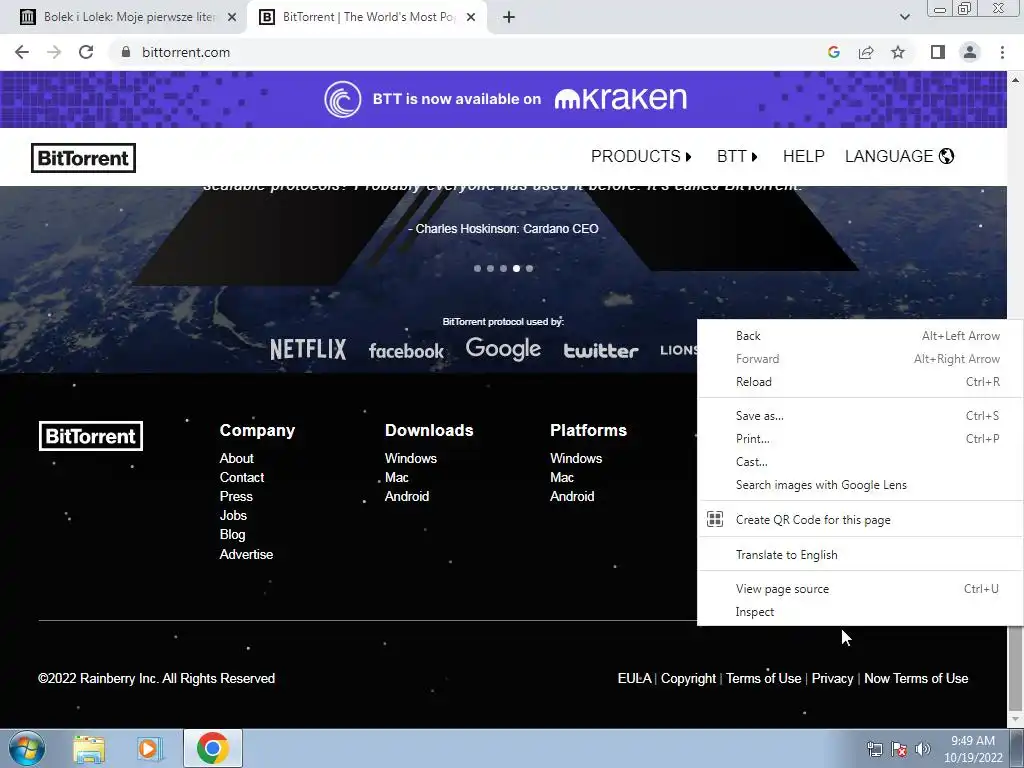Click the Netflix logo

click(308, 349)
